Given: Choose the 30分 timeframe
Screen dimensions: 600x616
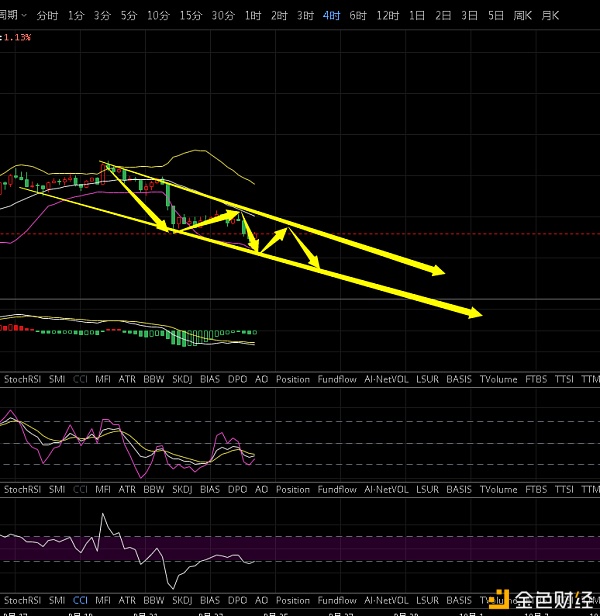Looking at the screenshot, I should pyautogui.click(x=223, y=16).
